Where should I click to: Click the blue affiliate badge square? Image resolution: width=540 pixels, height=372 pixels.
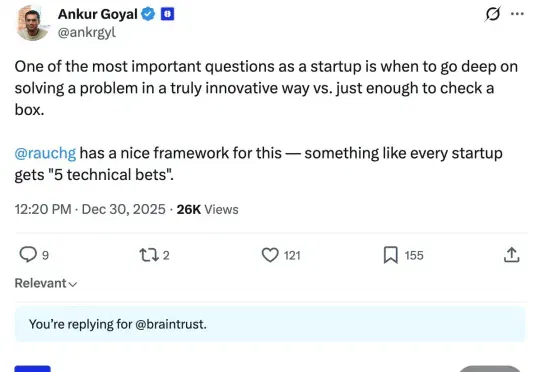(x=167, y=14)
